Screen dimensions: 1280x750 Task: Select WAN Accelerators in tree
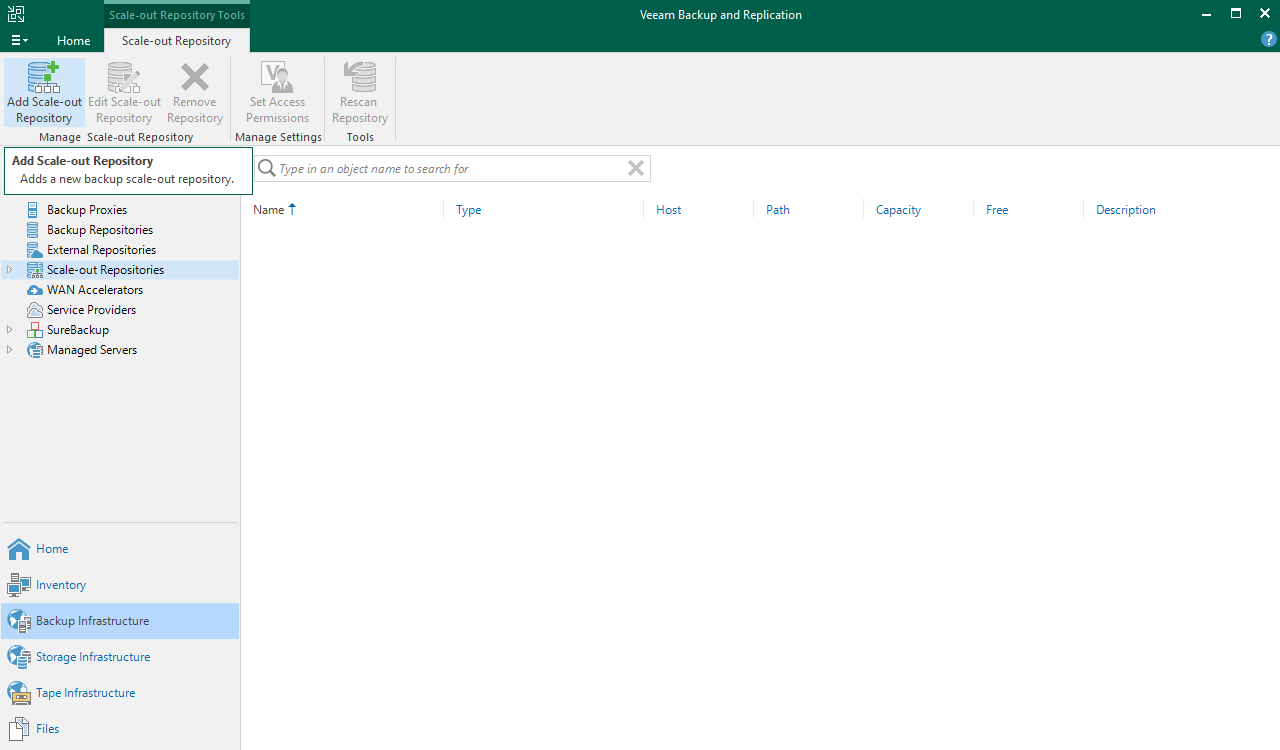point(94,290)
